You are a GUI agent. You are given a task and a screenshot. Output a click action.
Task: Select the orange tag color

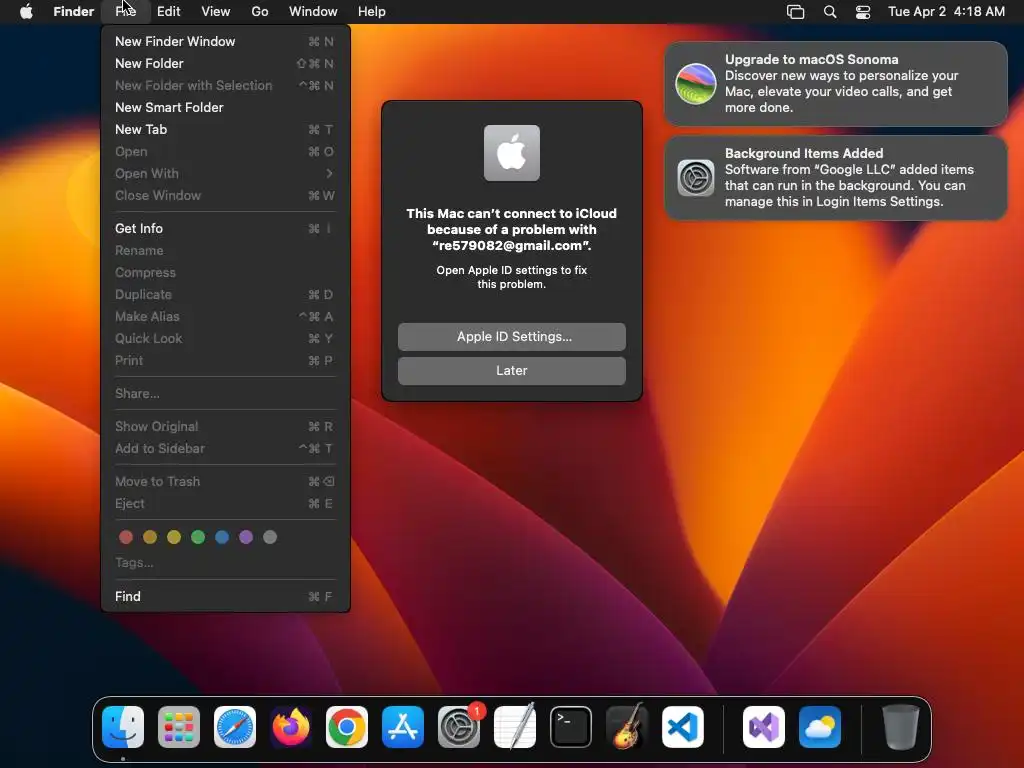point(150,537)
